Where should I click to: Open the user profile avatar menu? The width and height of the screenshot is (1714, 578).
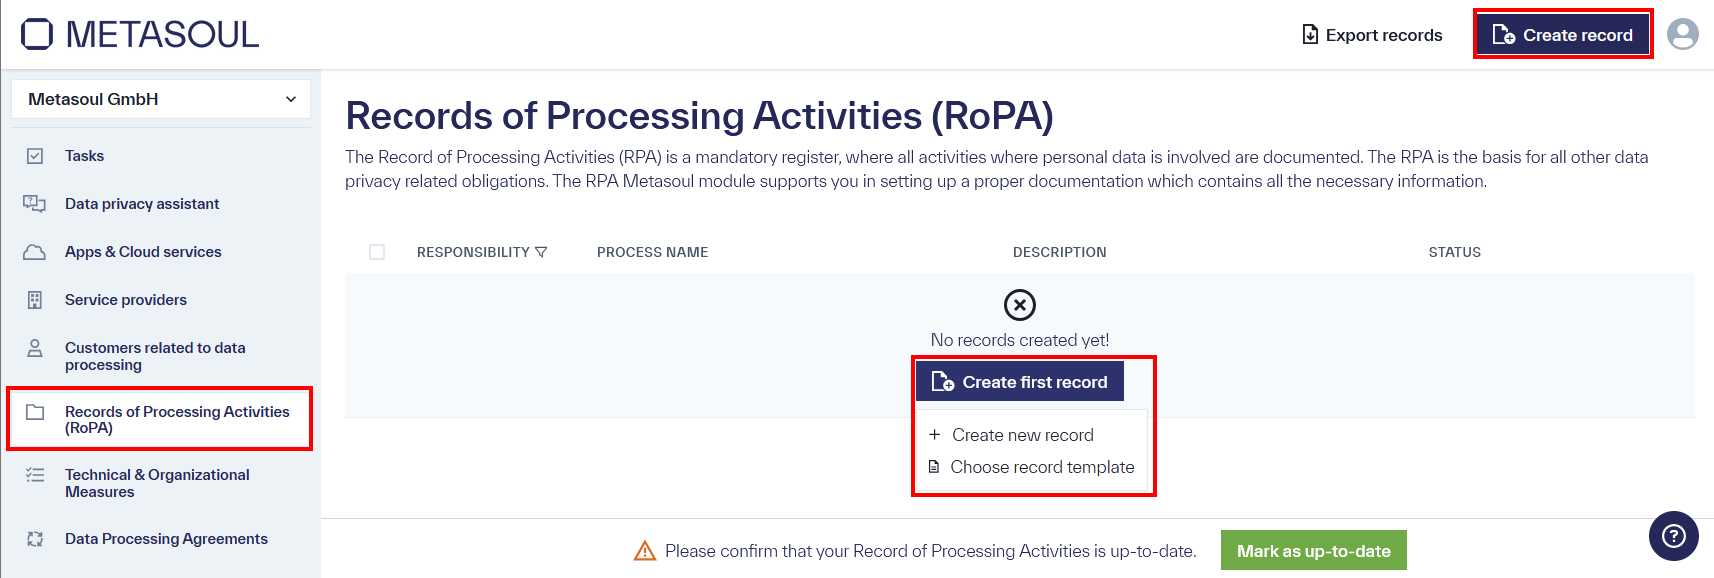(1684, 34)
